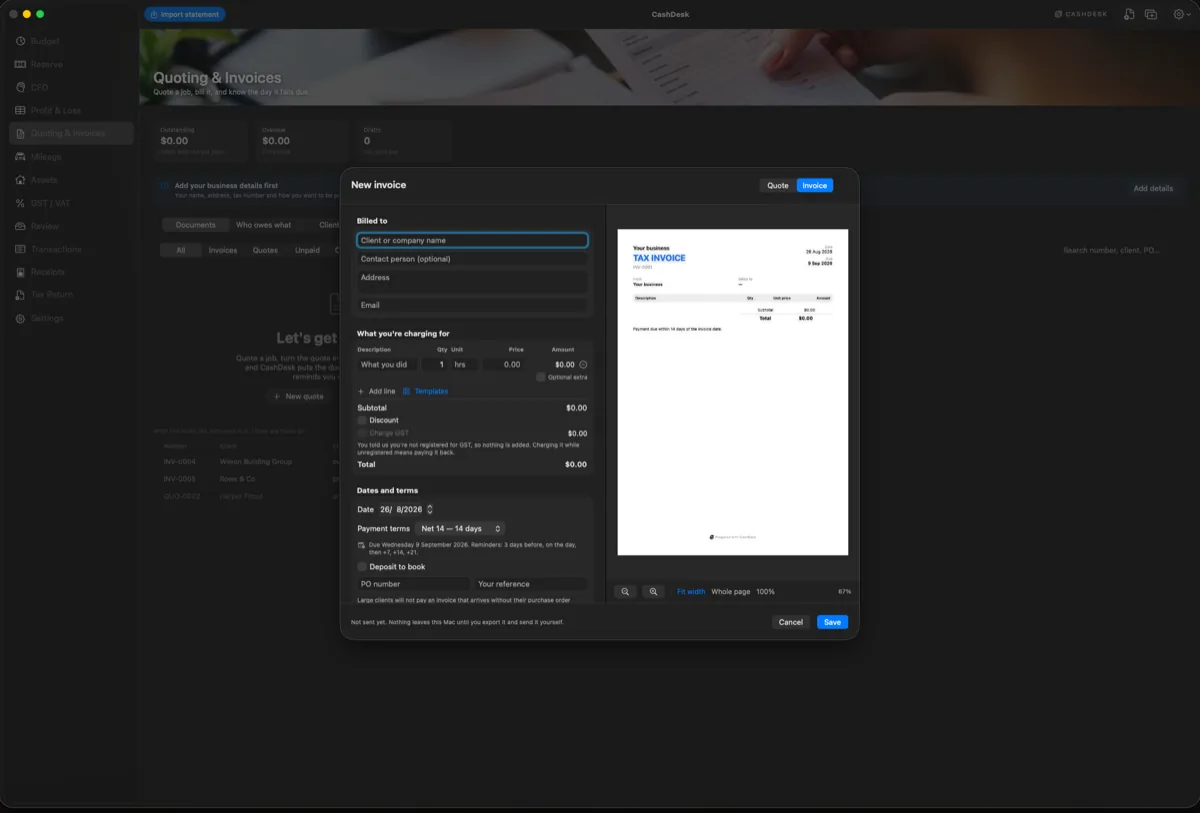Screen dimensions: 1200x813
Task: Click the hrs unit field
Action: pos(465,365)
